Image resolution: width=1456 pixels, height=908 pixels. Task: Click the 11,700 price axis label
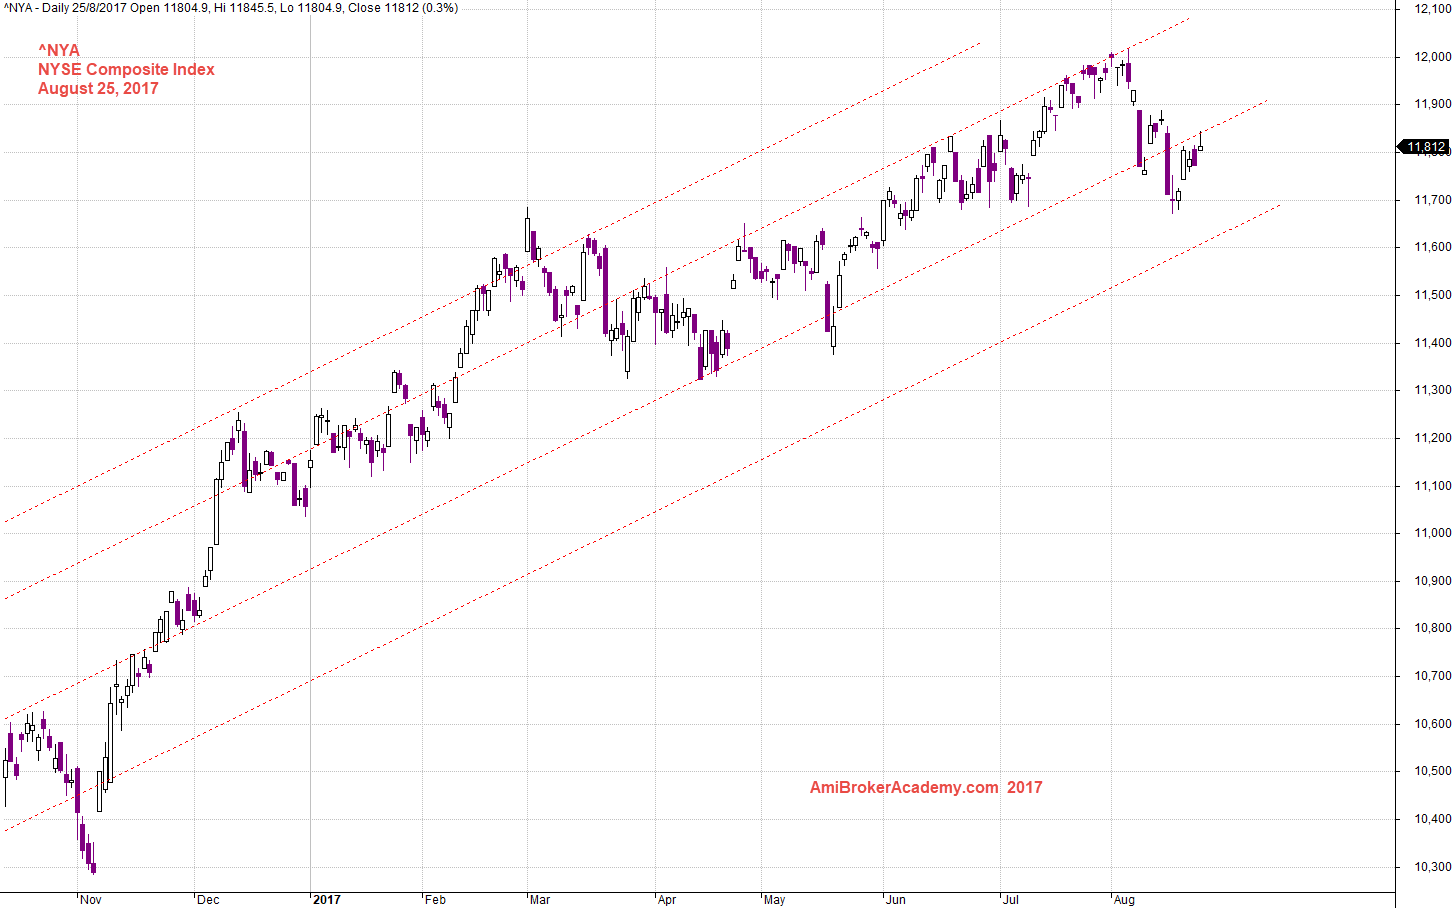tap(1432, 200)
